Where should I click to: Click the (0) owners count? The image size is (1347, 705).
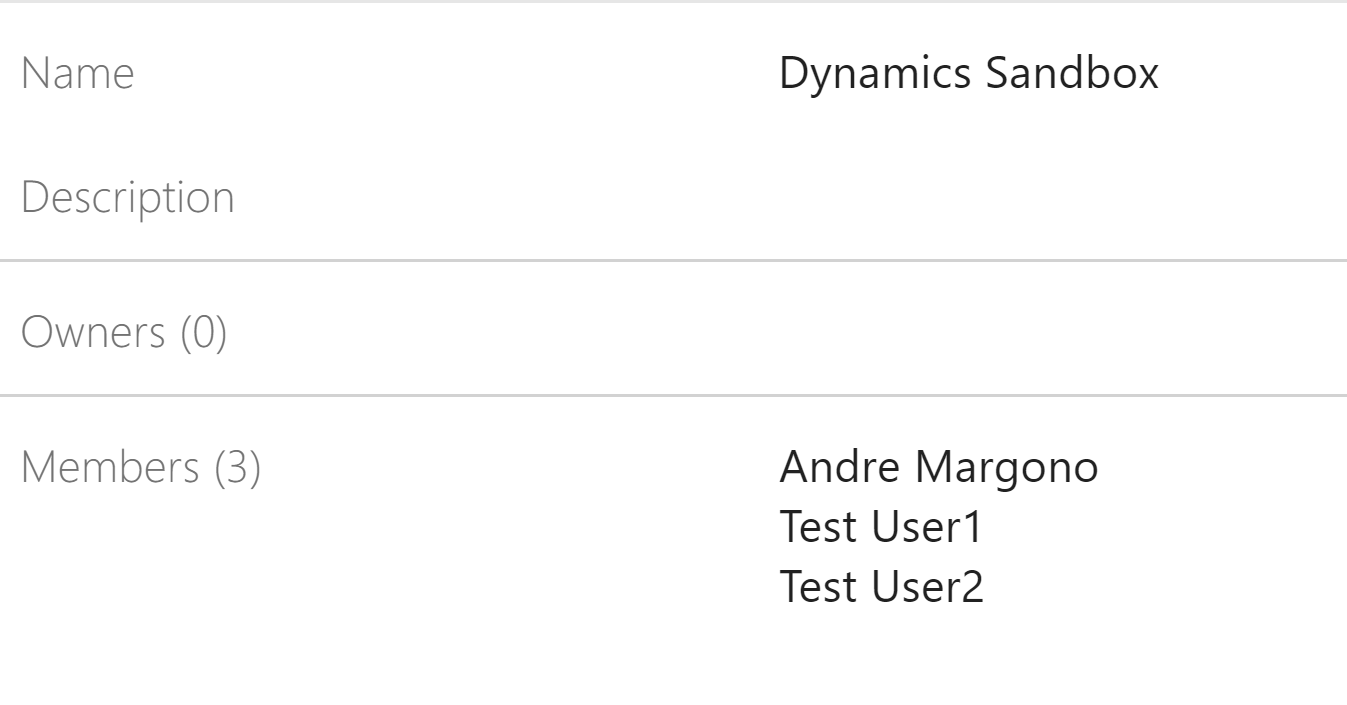tap(204, 332)
